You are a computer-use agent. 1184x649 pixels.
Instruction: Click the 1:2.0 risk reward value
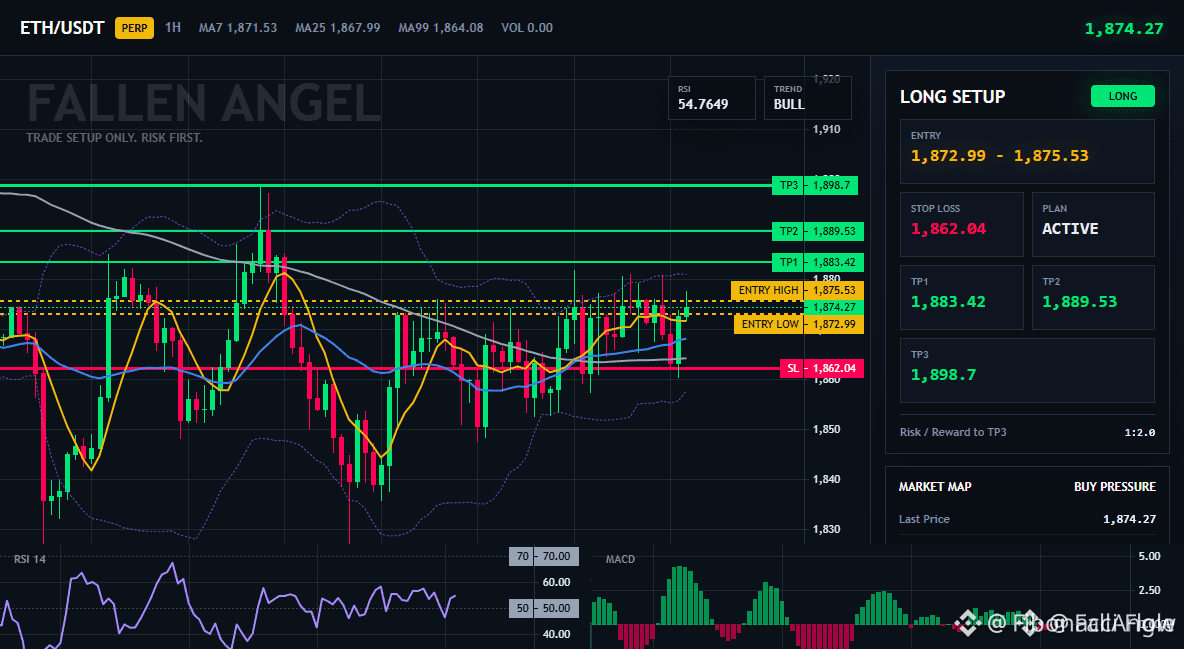tap(1139, 432)
